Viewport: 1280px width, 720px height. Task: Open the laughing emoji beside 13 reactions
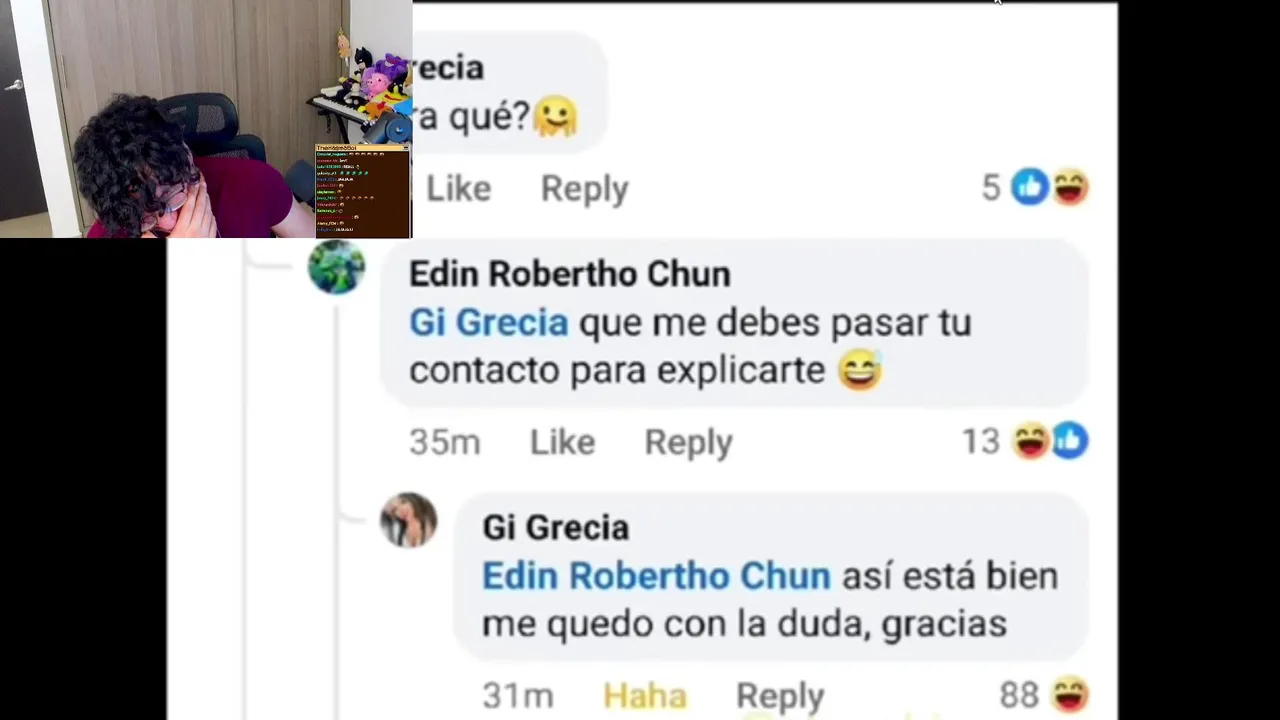click(x=1031, y=440)
